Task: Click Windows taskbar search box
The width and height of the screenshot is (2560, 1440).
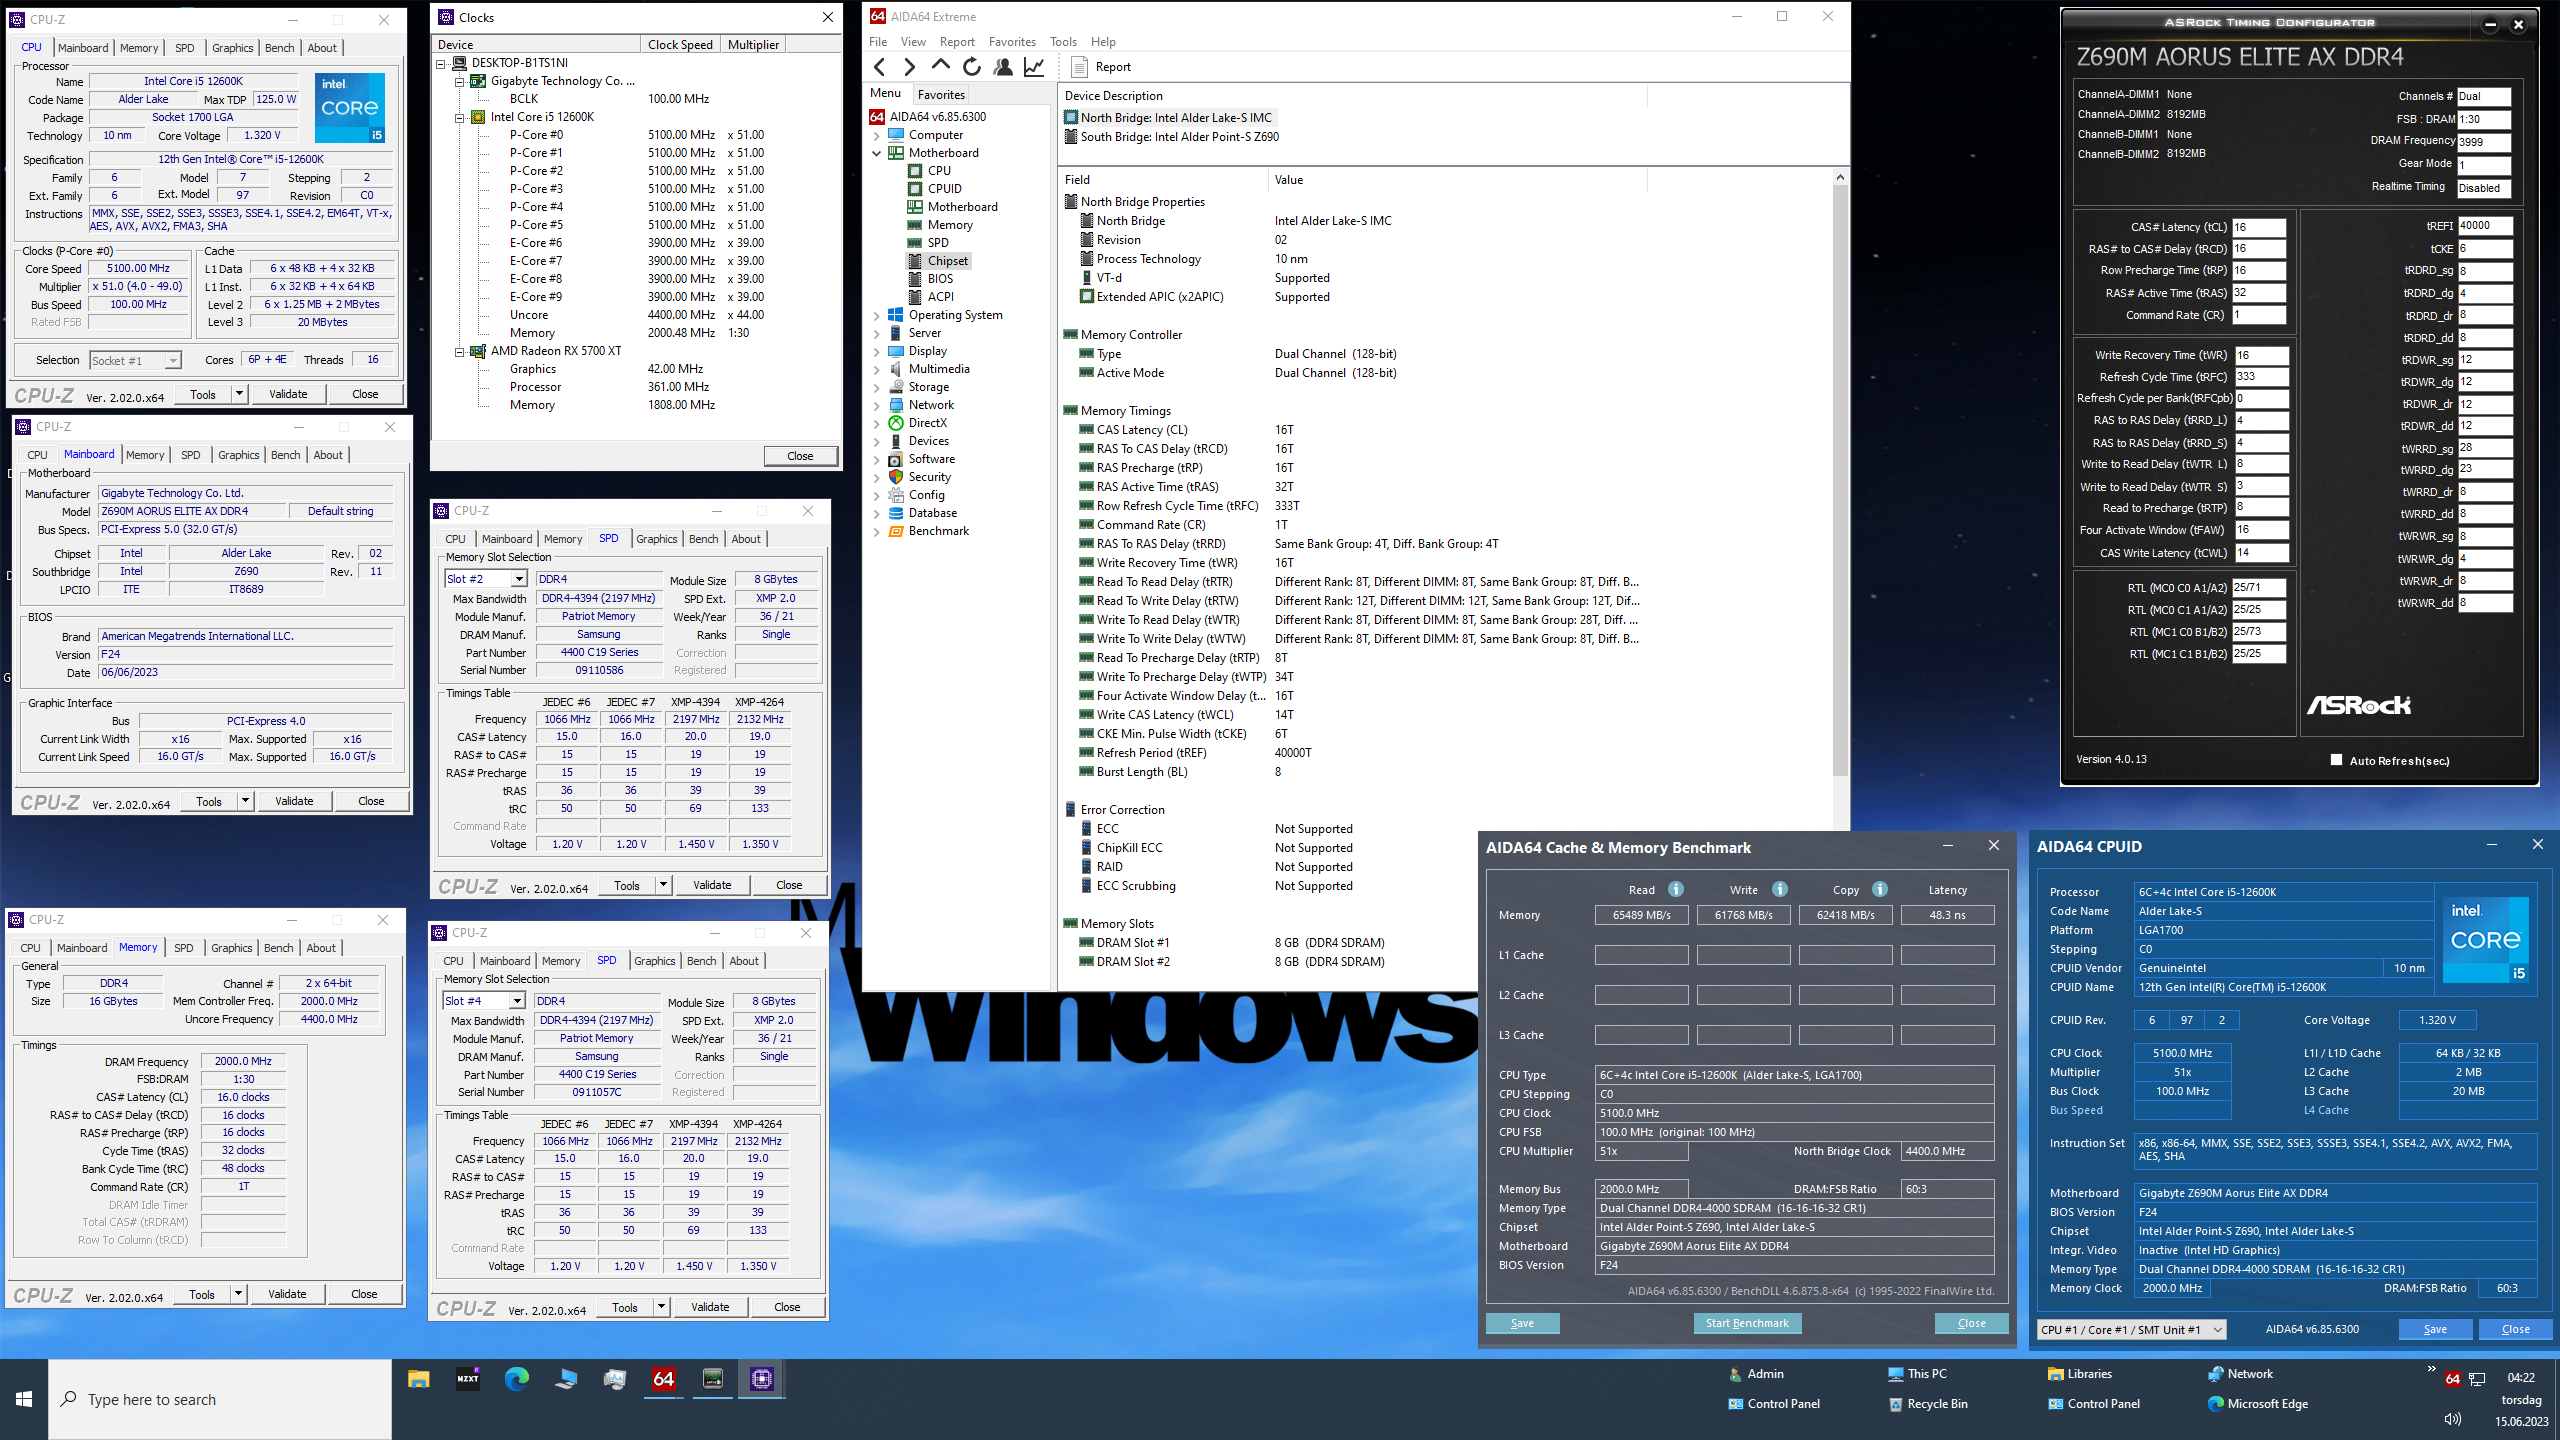Action: point(220,1399)
